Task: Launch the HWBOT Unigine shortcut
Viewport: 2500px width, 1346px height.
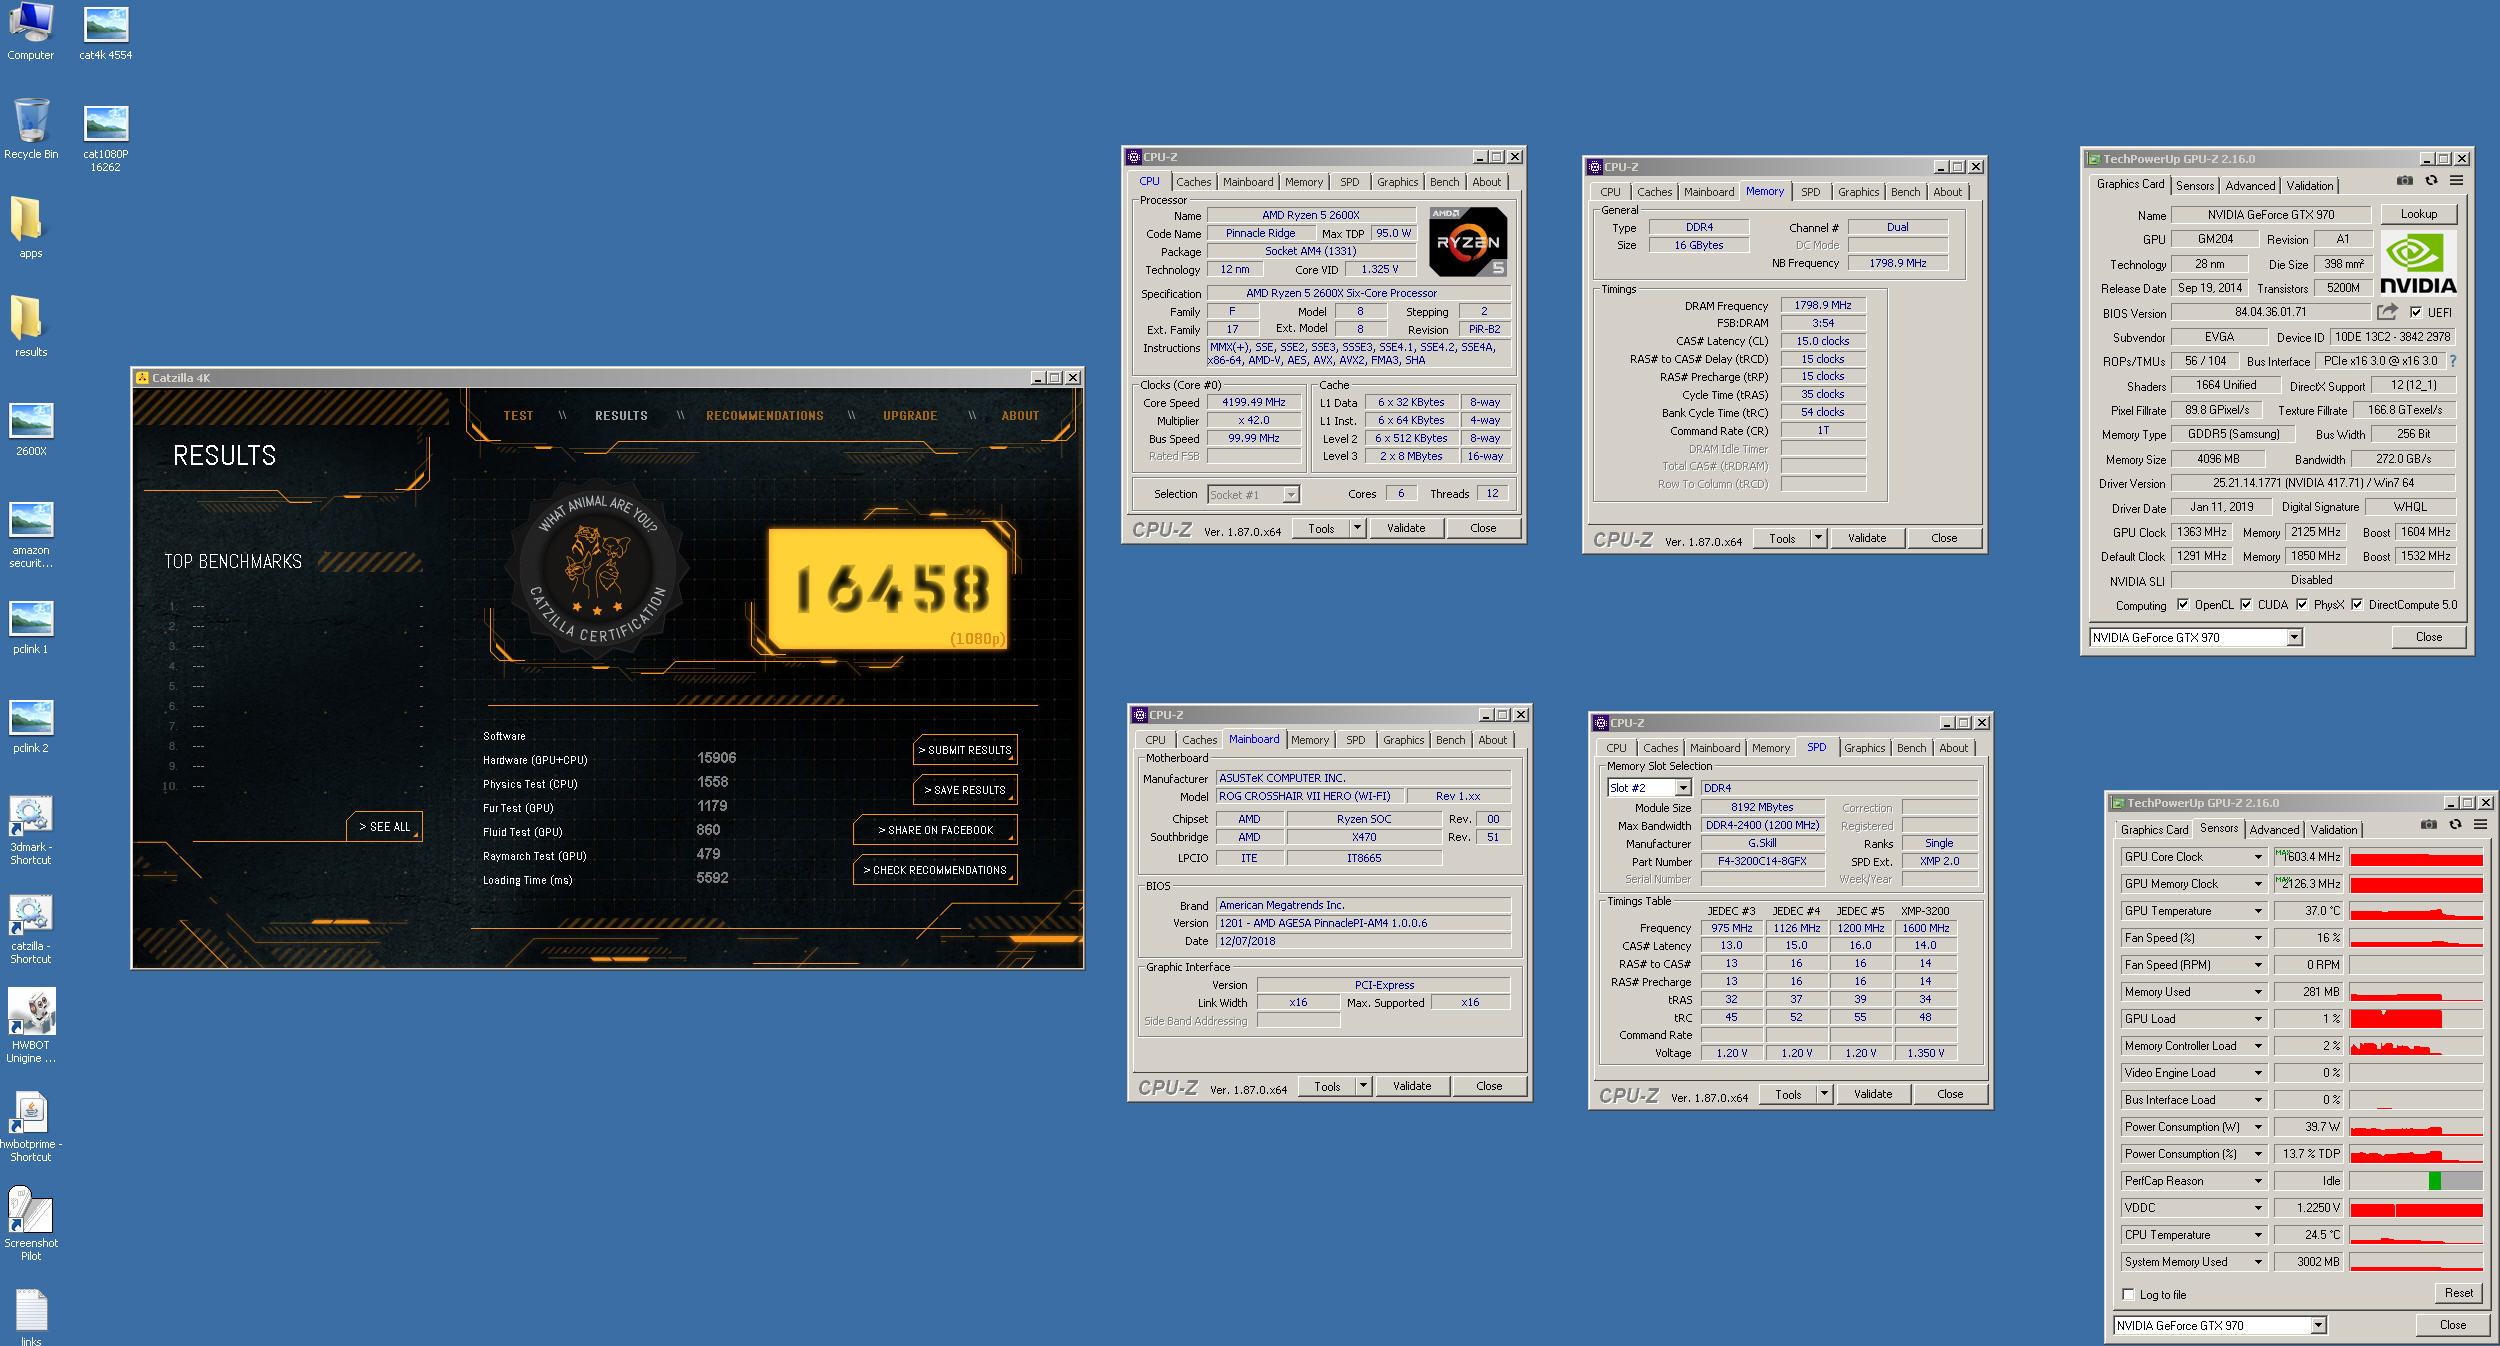Action: (31, 1026)
